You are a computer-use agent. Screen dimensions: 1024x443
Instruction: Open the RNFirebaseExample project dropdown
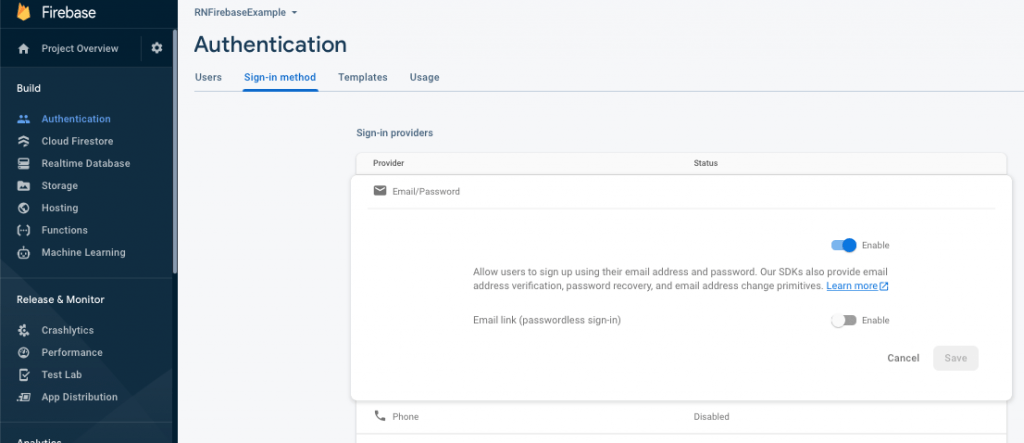[246, 12]
